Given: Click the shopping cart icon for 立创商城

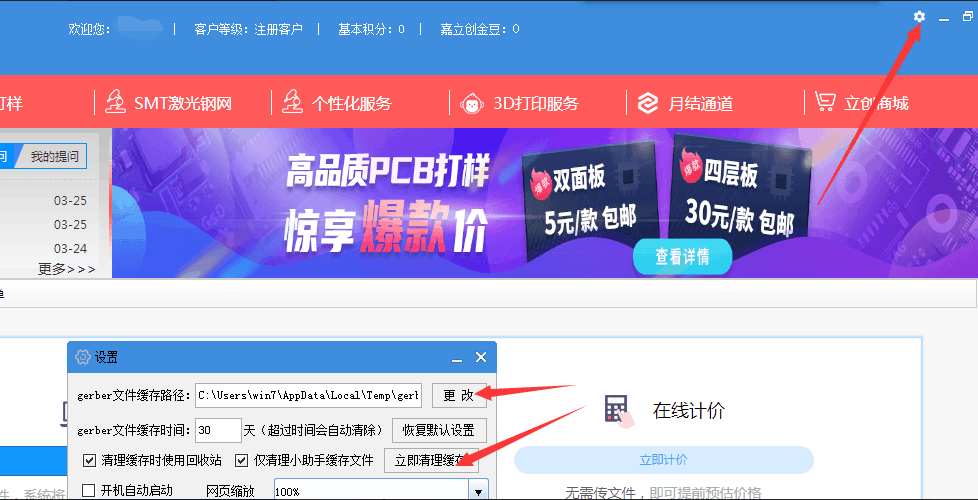Looking at the screenshot, I should [x=824, y=102].
